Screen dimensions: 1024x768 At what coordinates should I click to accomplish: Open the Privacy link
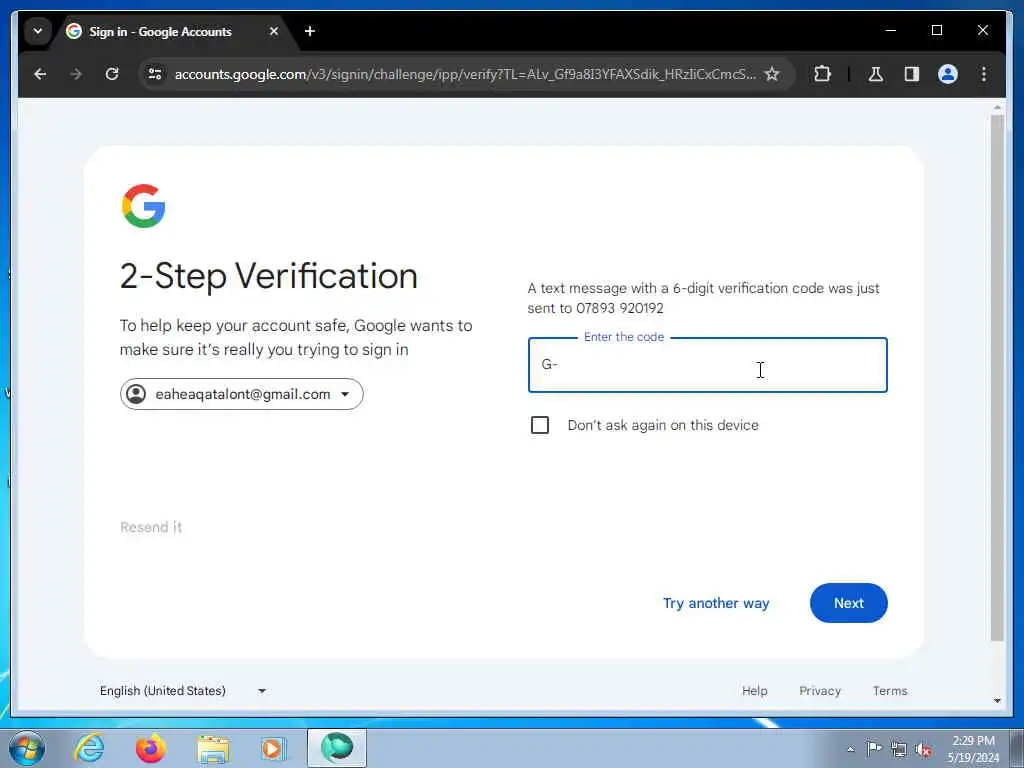pos(820,691)
